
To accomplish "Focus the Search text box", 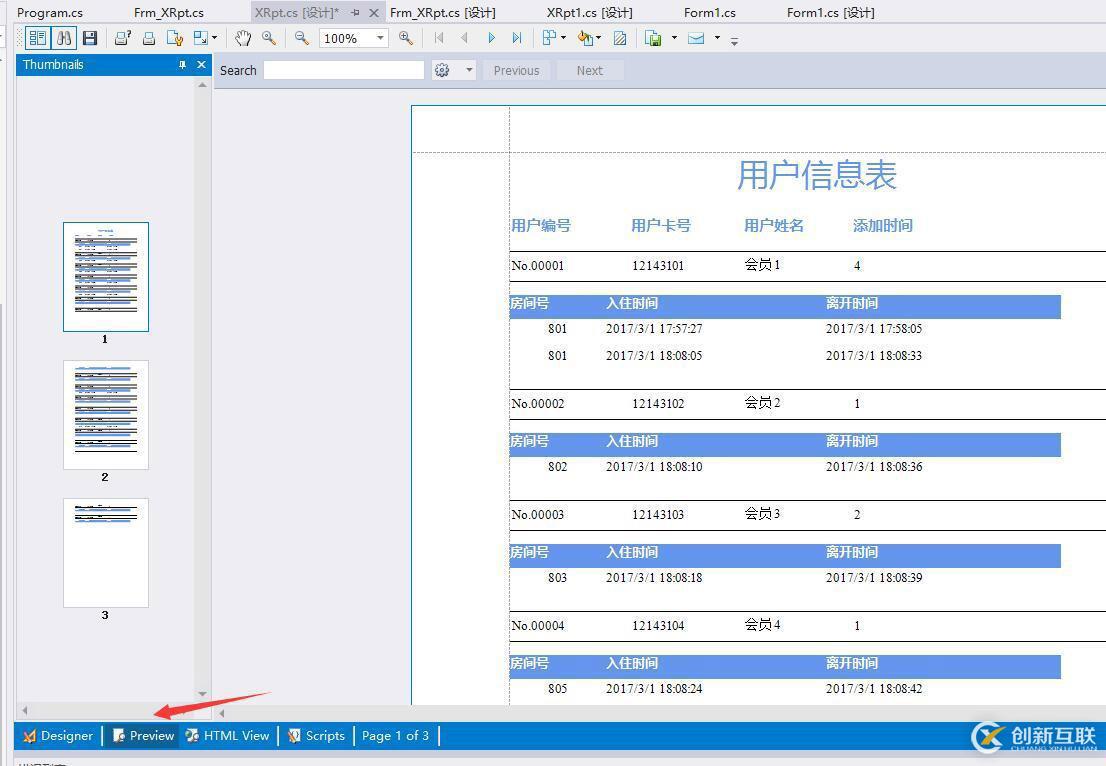I will point(344,71).
